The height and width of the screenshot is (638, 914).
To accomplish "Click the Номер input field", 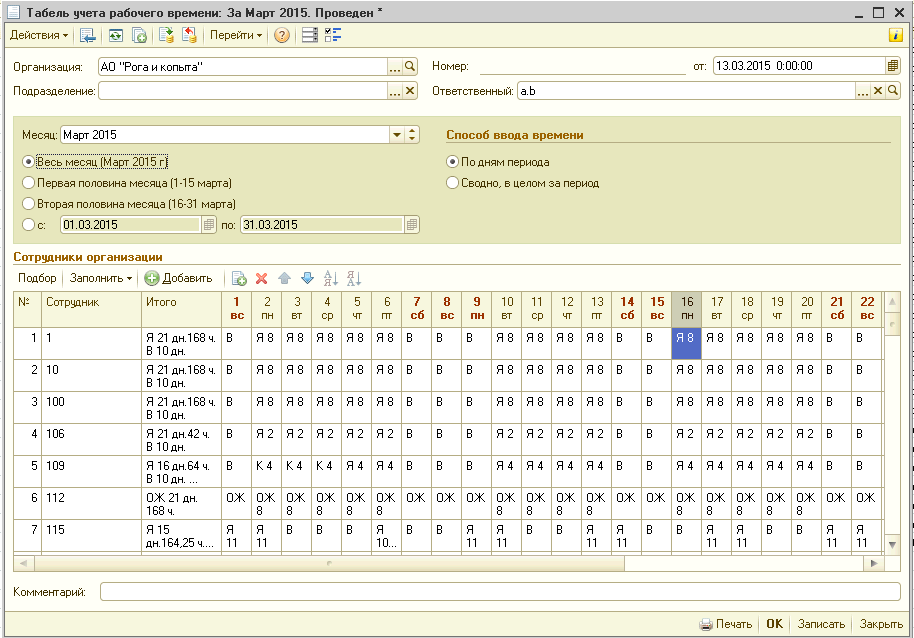I will (x=582, y=66).
